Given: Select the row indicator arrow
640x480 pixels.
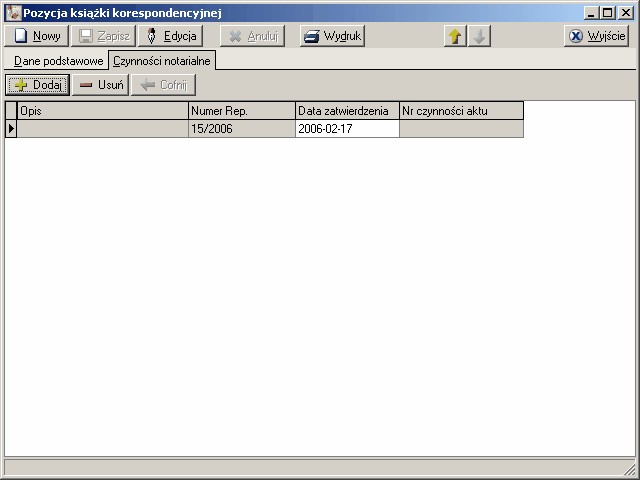Looking at the screenshot, I should (12, 129).
